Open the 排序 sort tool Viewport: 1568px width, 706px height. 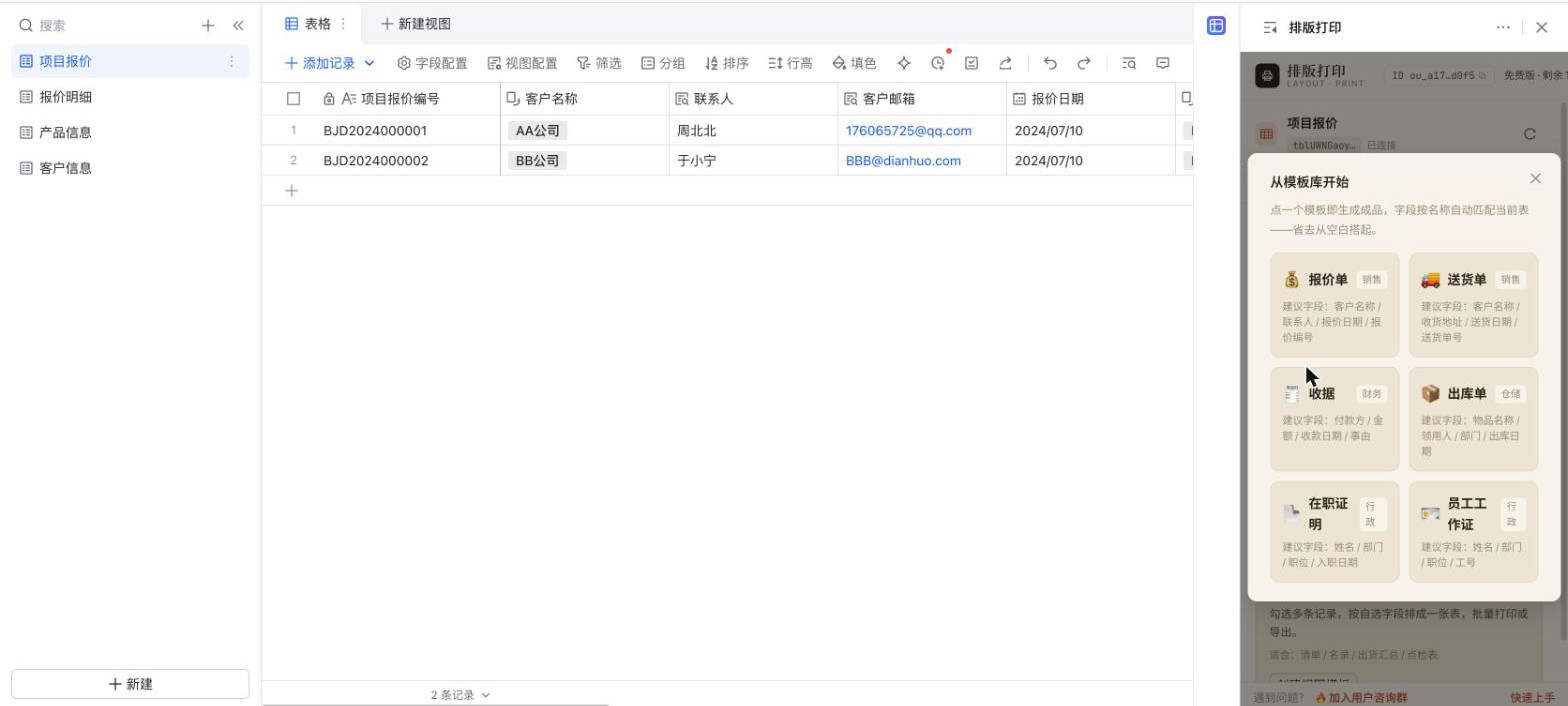pos(727,63)
